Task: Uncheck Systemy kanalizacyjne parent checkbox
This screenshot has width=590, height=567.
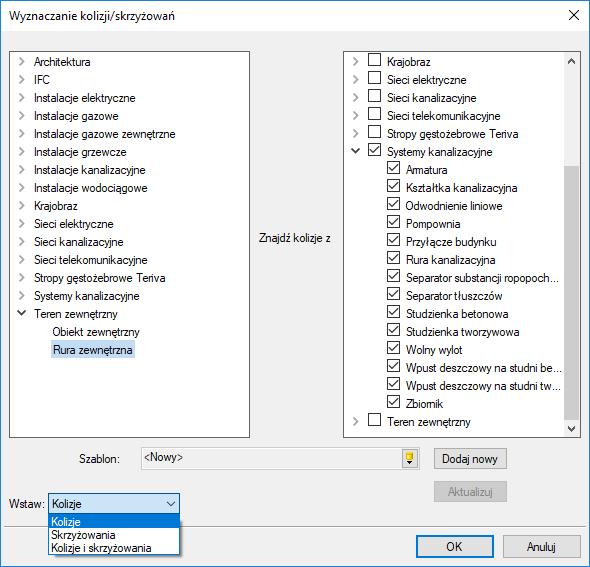Action: (x=374, y=150)
